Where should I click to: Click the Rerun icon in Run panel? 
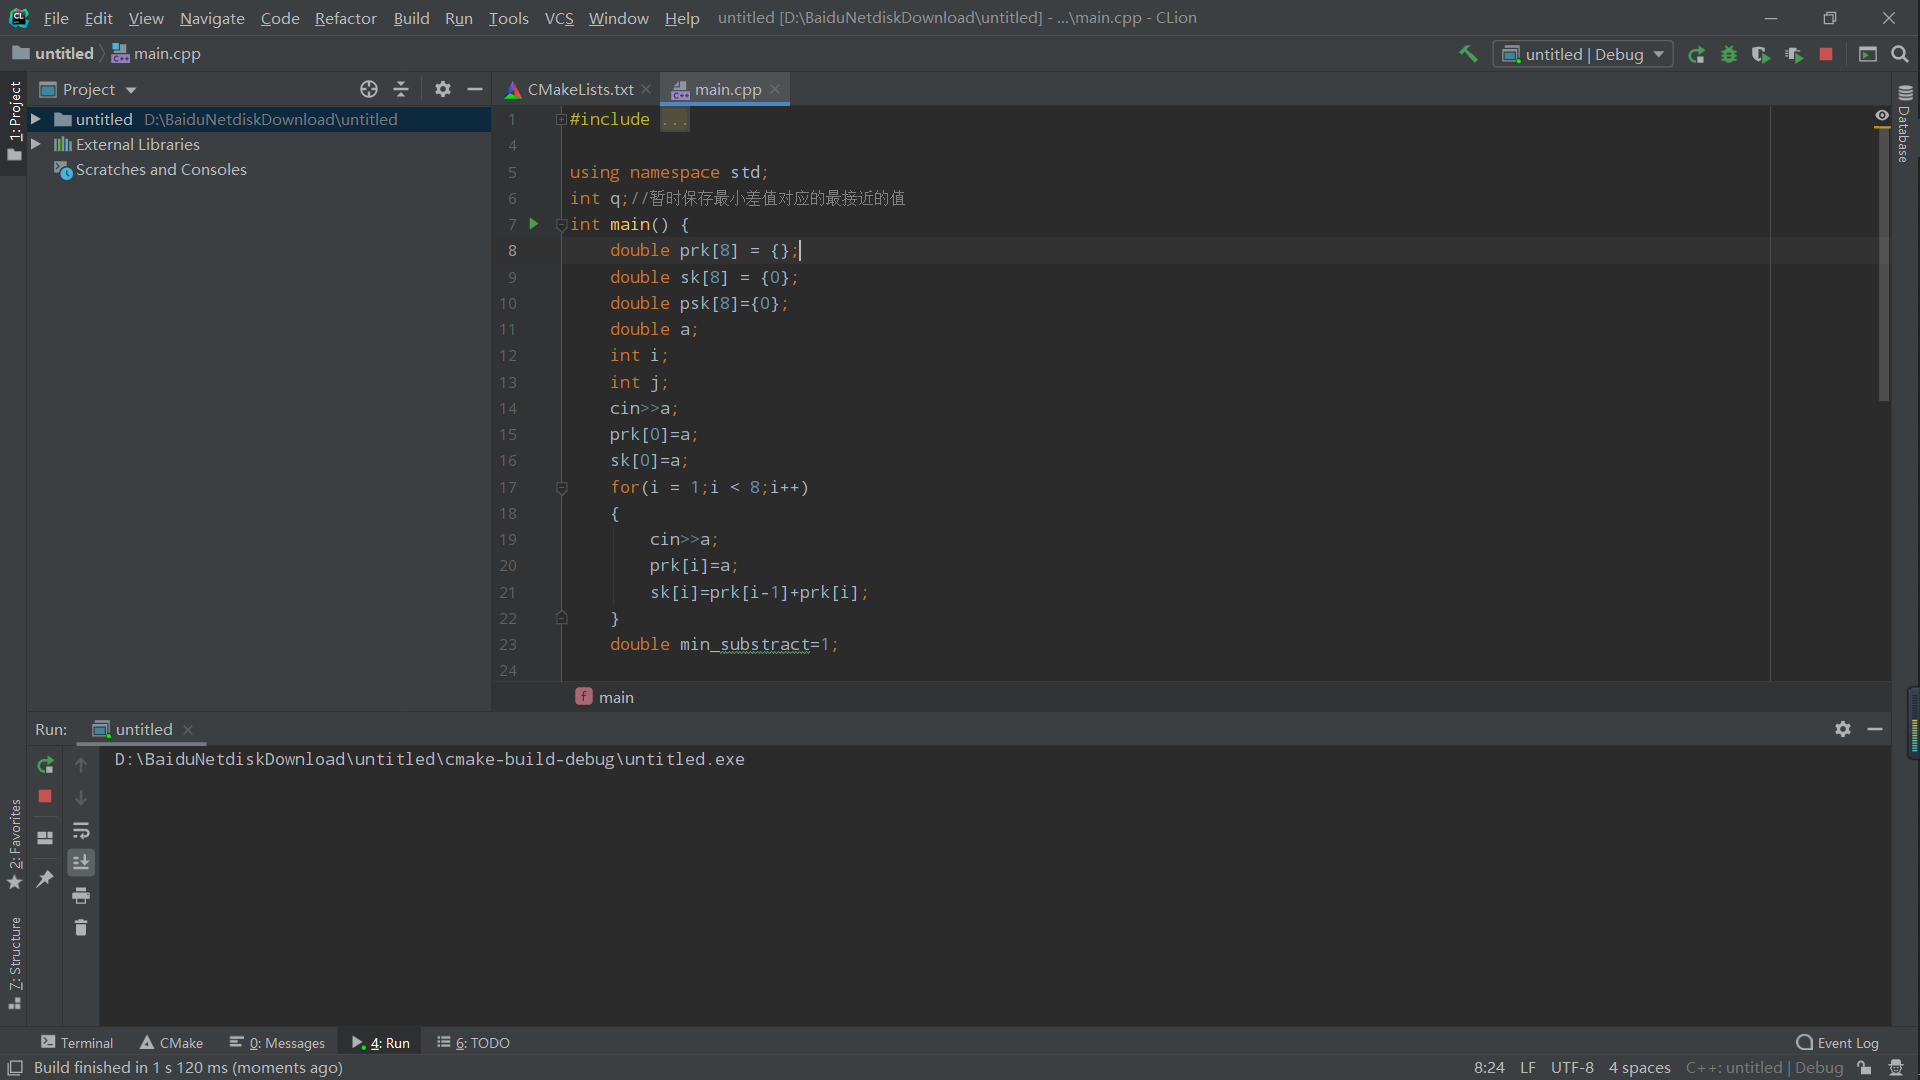(45, 765)
